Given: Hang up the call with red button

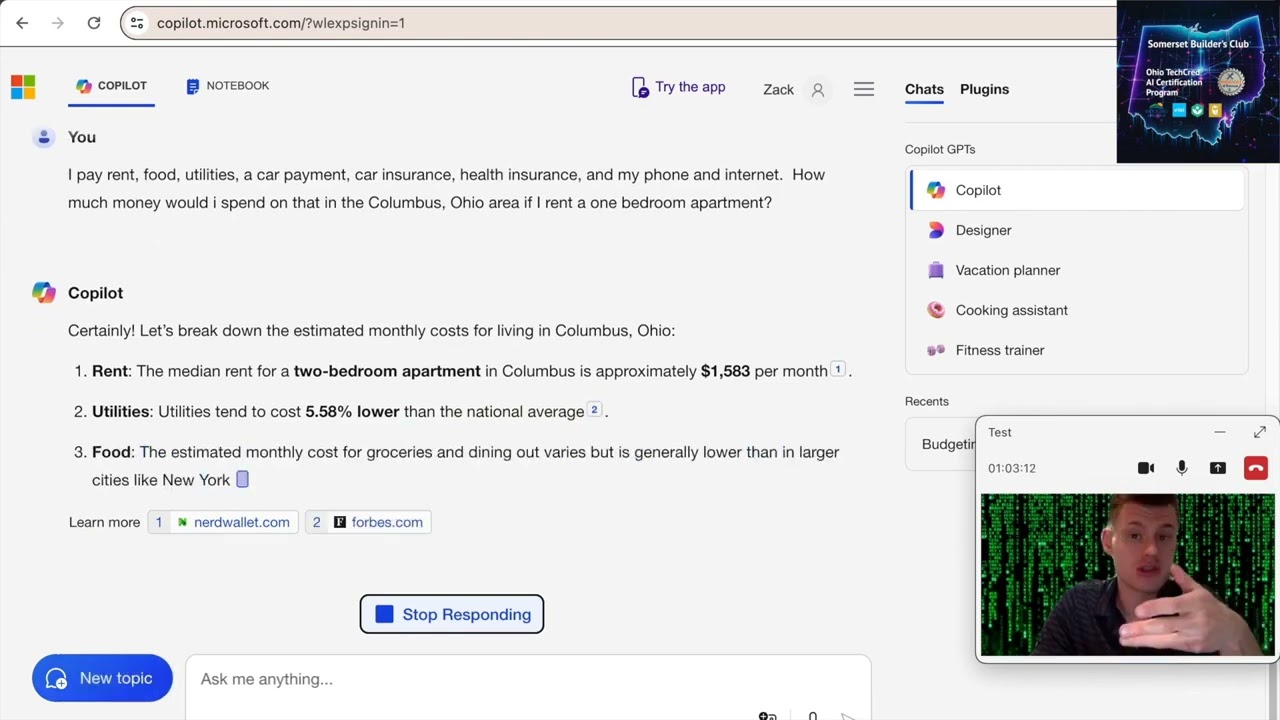Looking at the screenshot, I should pyautogui.click(x=1256, y=468).
